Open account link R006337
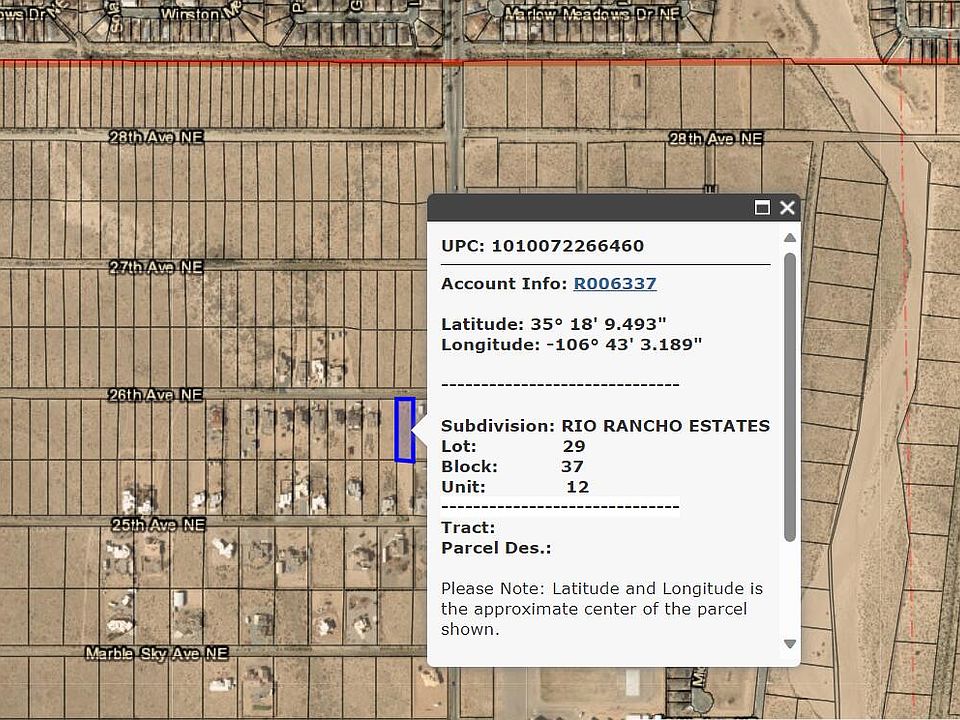960x720 pixels. 614,284
